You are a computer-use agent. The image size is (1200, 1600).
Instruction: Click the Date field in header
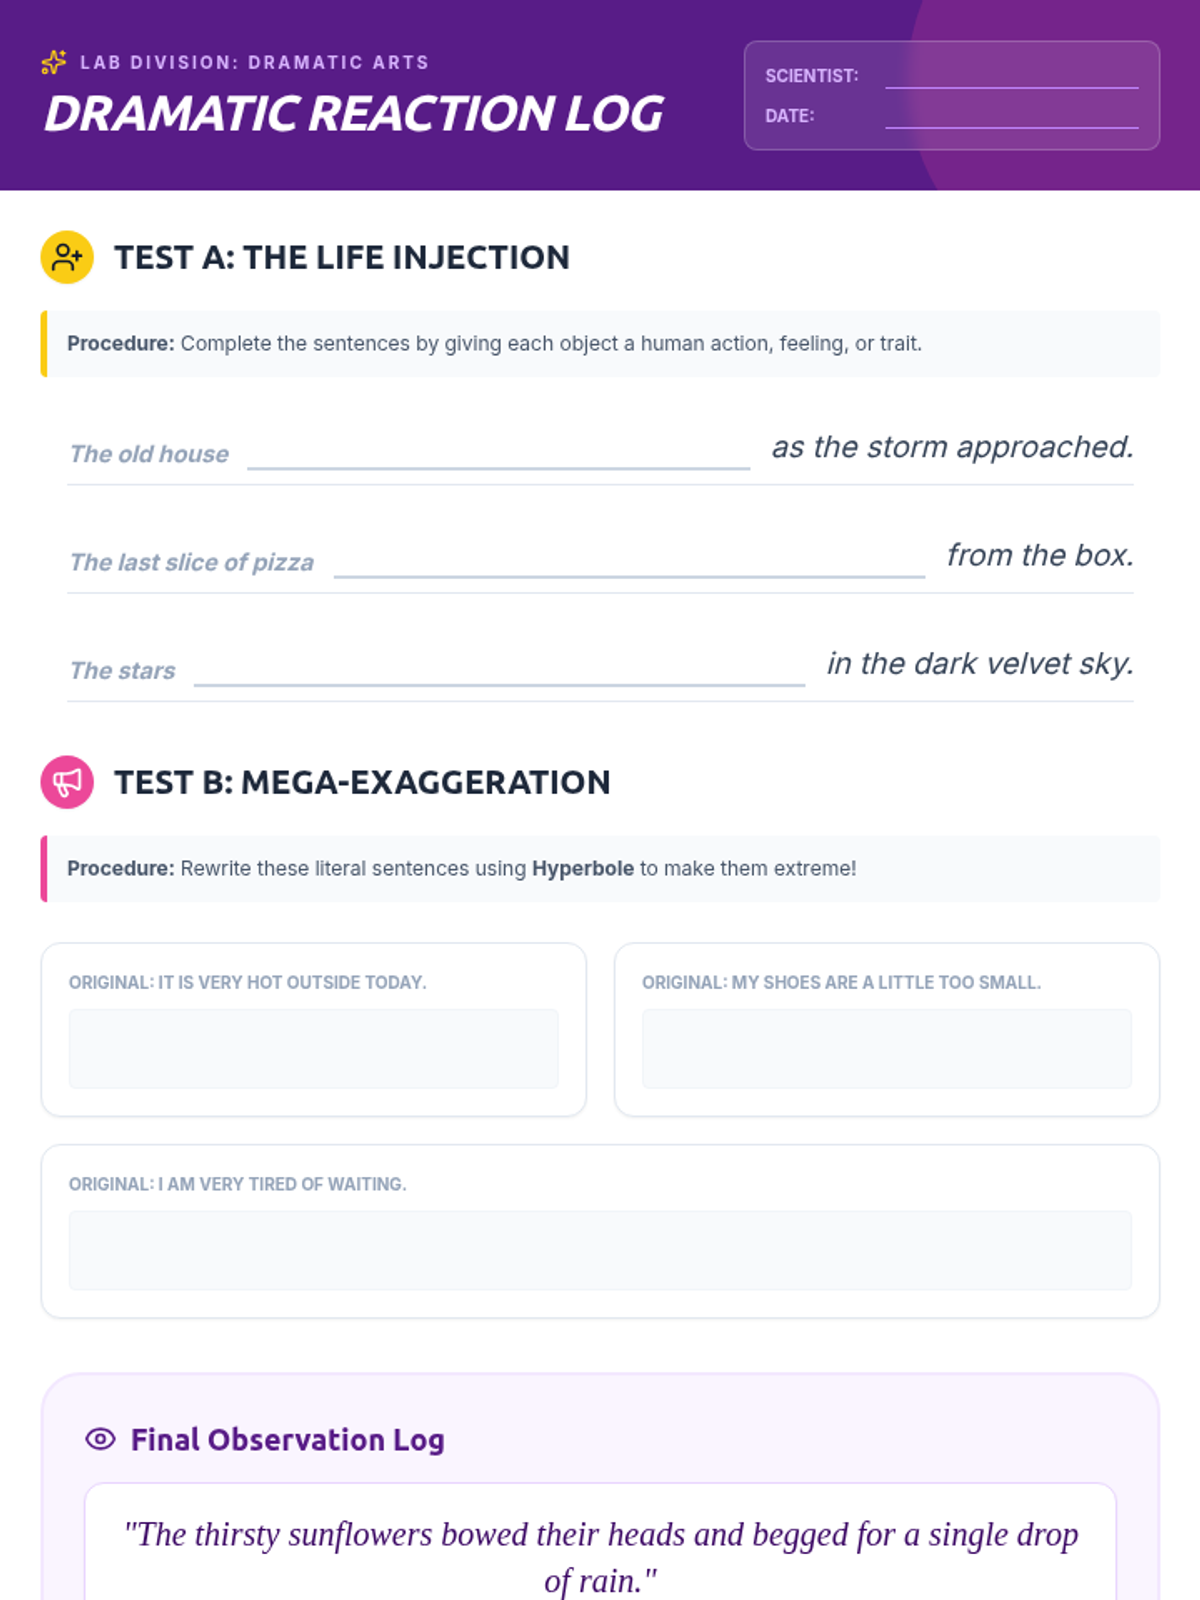pos(1011,116)
